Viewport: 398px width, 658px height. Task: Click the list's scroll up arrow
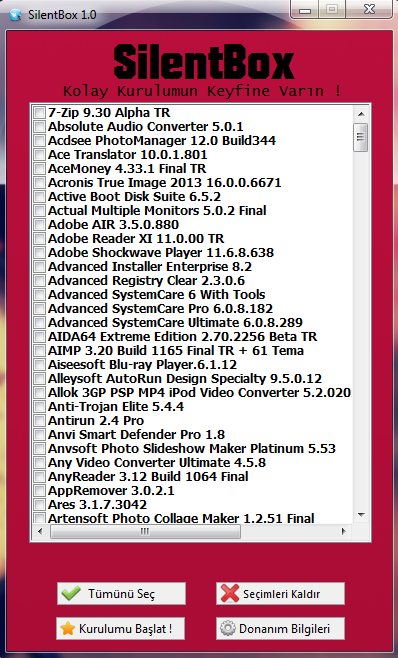click(361, 113)
